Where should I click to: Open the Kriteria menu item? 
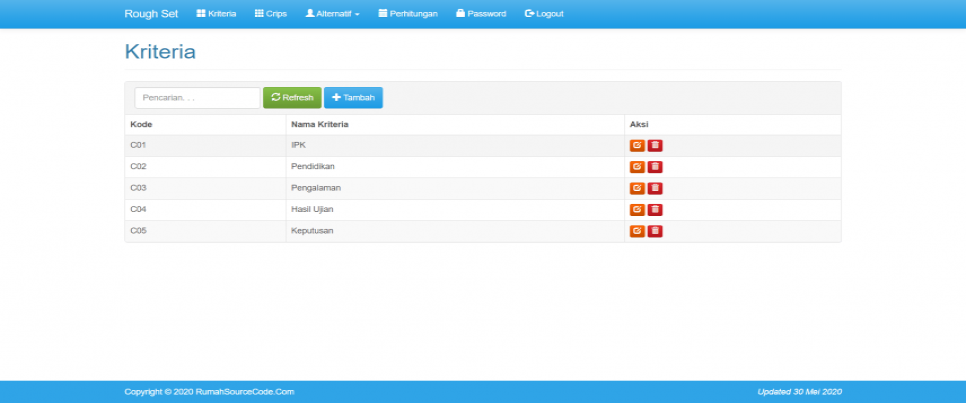(216, 14)
